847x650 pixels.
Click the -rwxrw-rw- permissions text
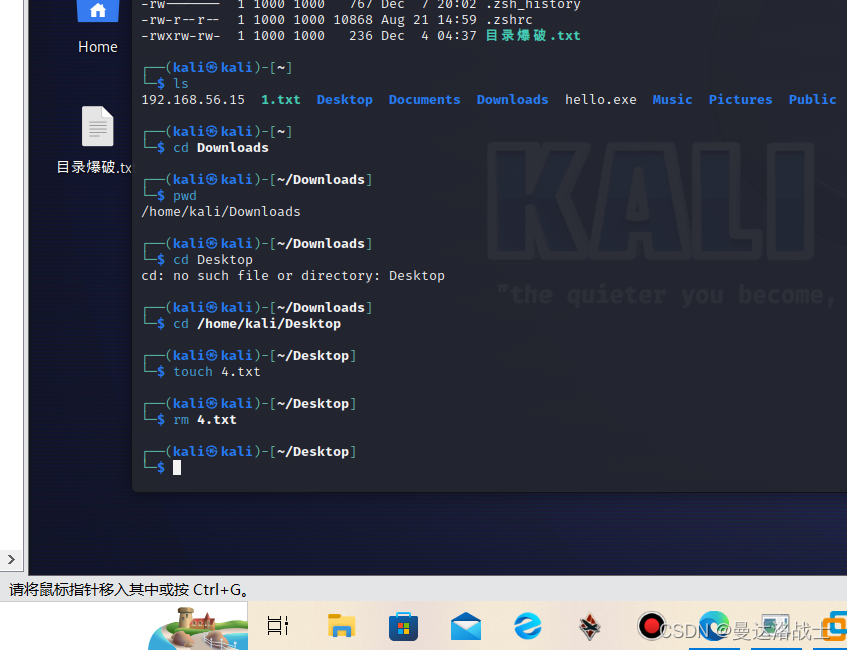point(181,36)
